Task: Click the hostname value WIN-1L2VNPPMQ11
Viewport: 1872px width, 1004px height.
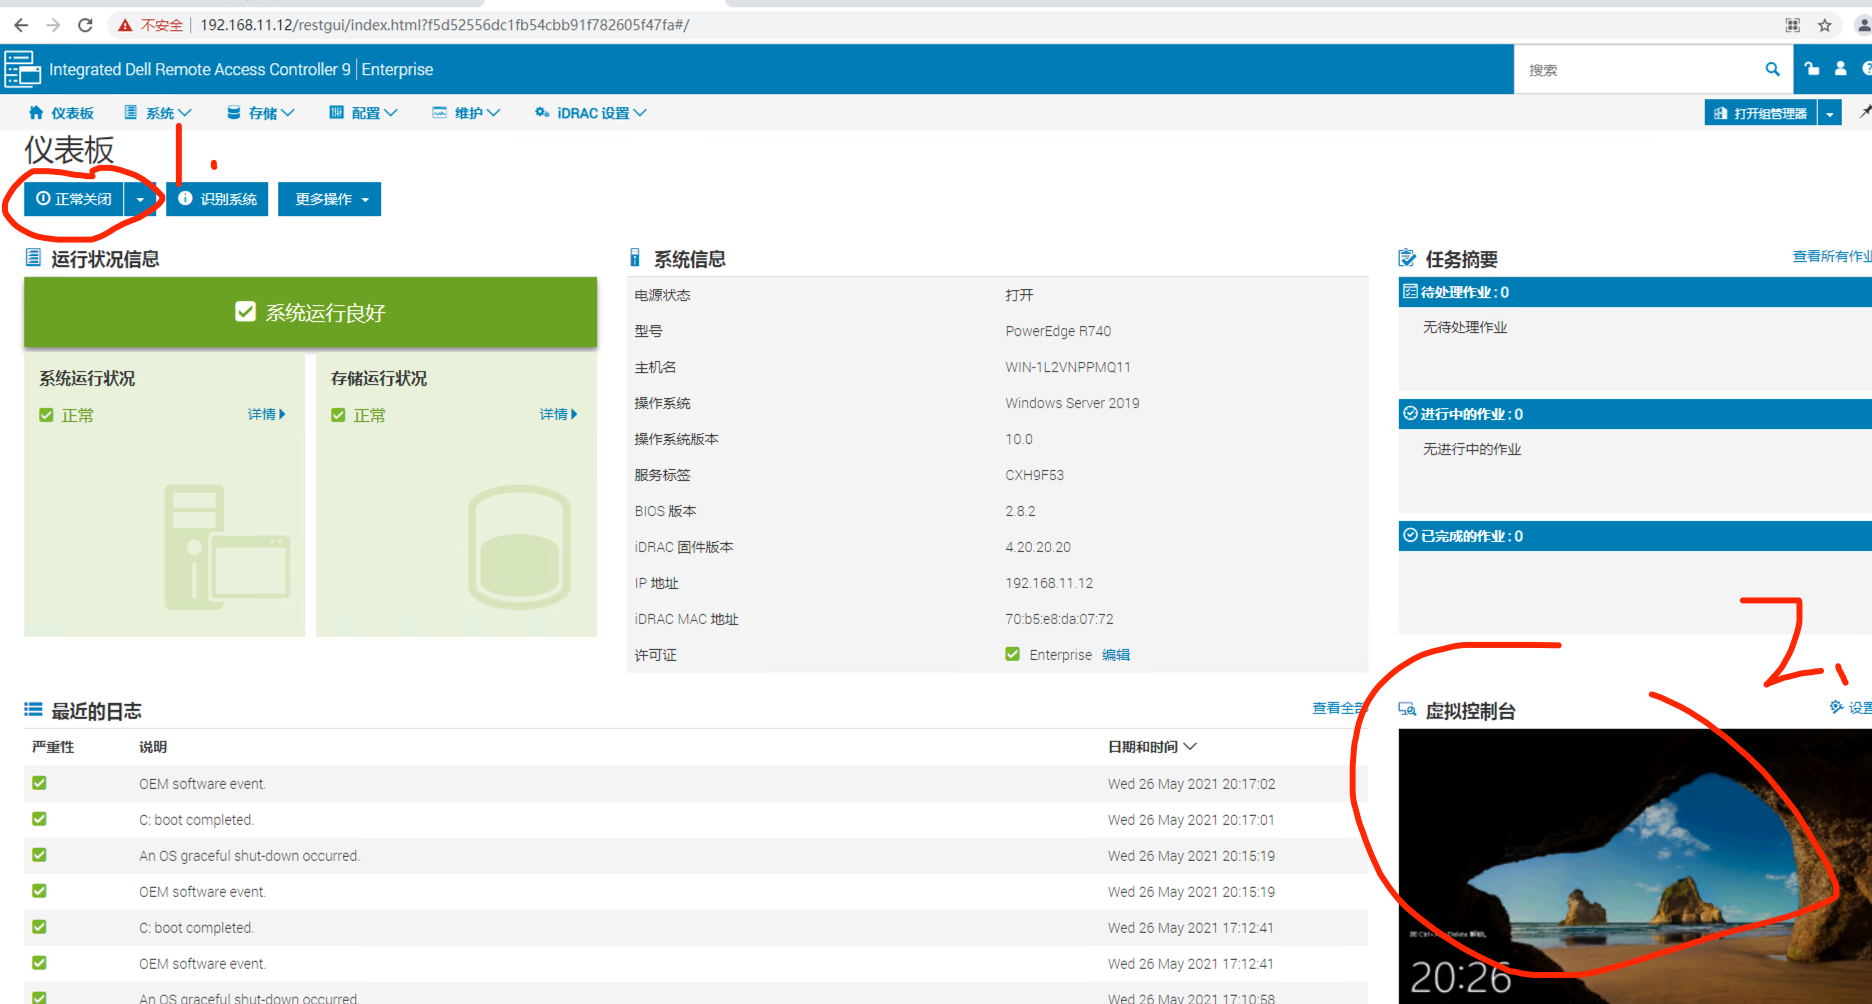Action: (1068, 367)
